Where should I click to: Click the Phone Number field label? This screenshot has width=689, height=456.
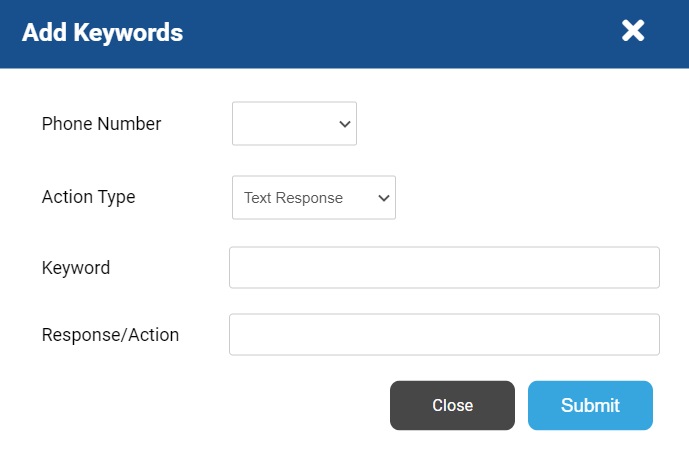pyautogui.click(x=102, y=123)
